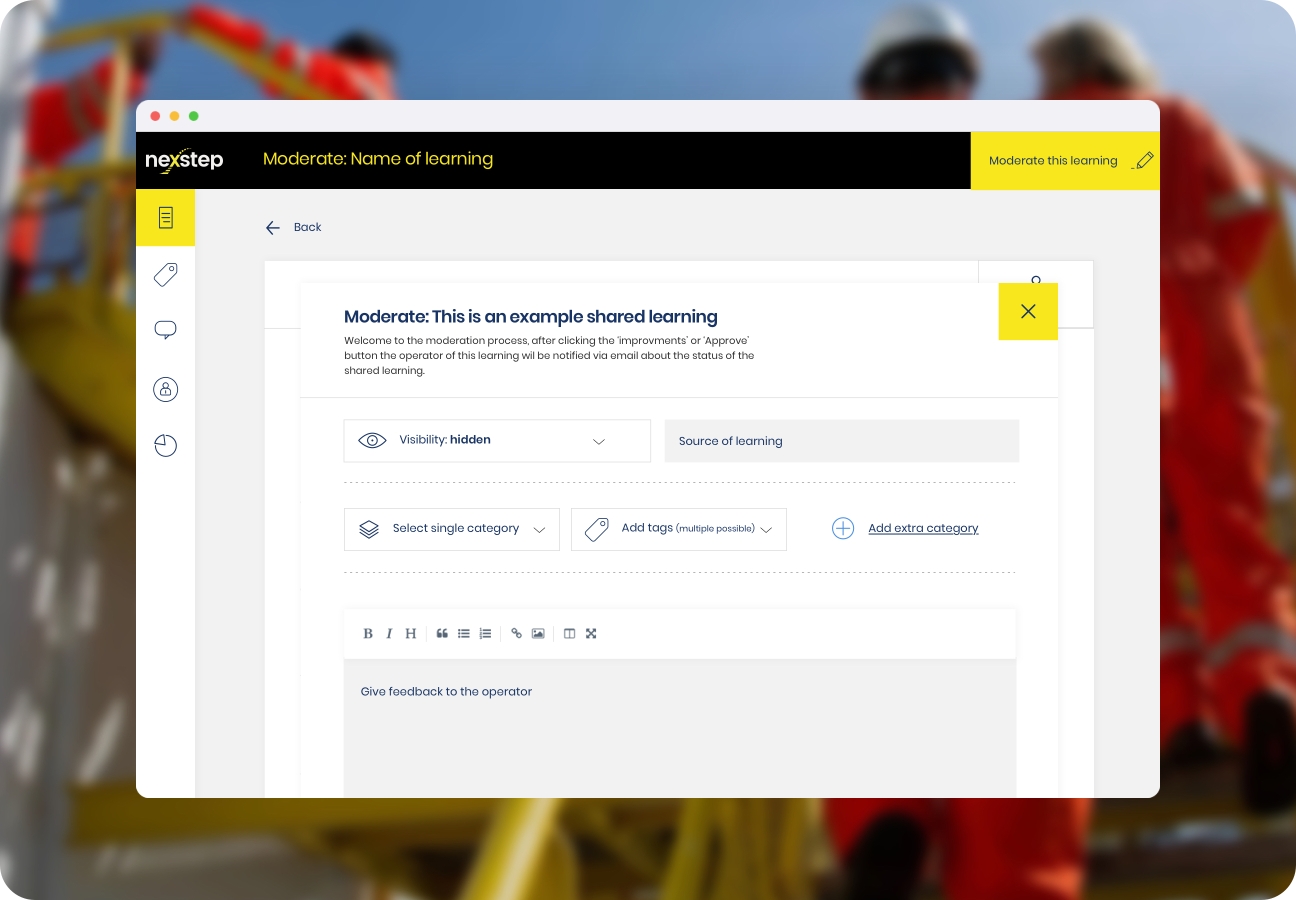Insert a hyperlink using the link icon
The width and height of the screenshot is (1296, 900).
click(516, 633)
